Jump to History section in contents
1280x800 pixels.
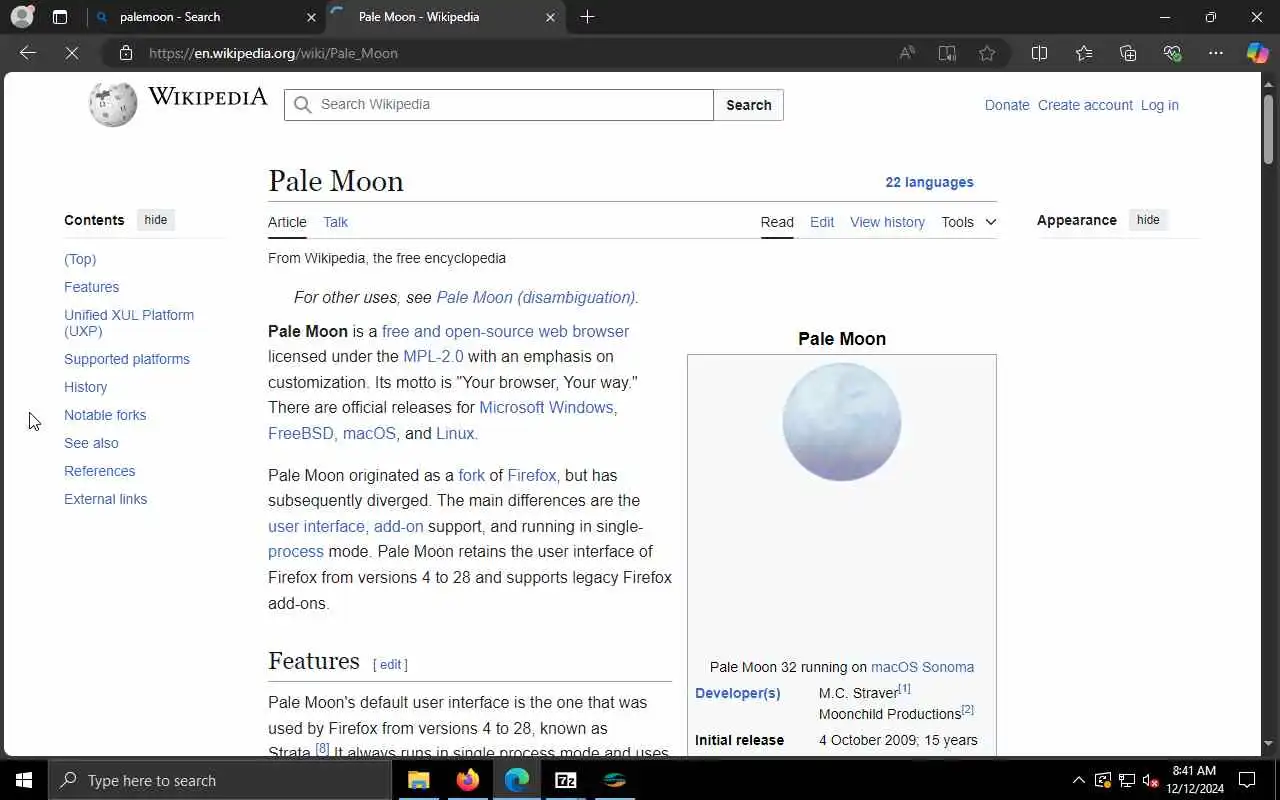[85, 387]
